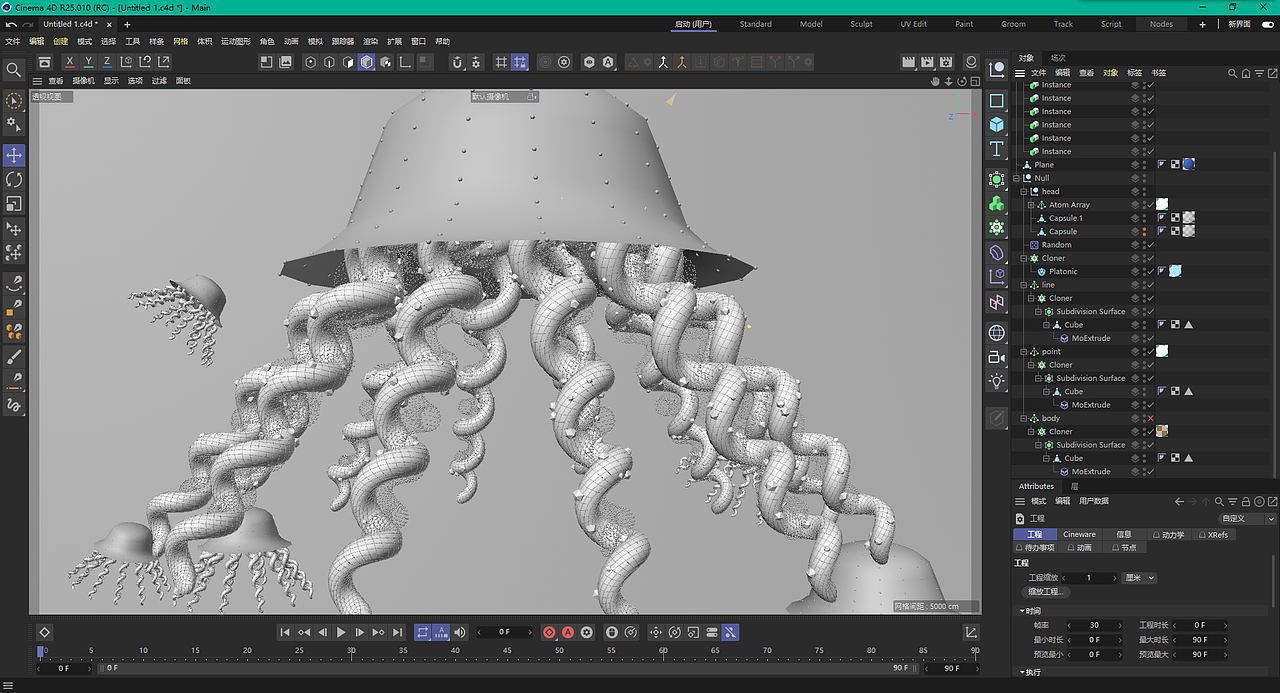Collapse the Null object tree node
The height and width of the screenshot is (693, 1280).
(1018, 178)
